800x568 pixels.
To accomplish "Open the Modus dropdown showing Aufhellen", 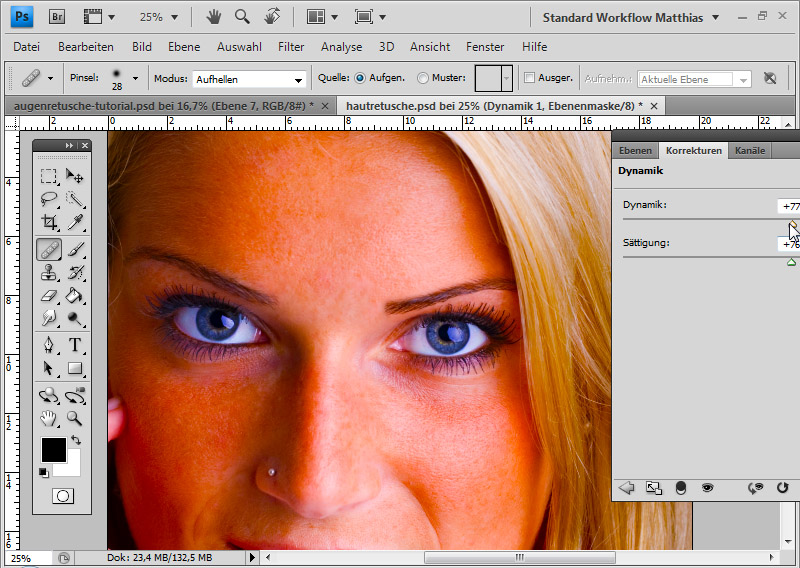I will (249, 79).
